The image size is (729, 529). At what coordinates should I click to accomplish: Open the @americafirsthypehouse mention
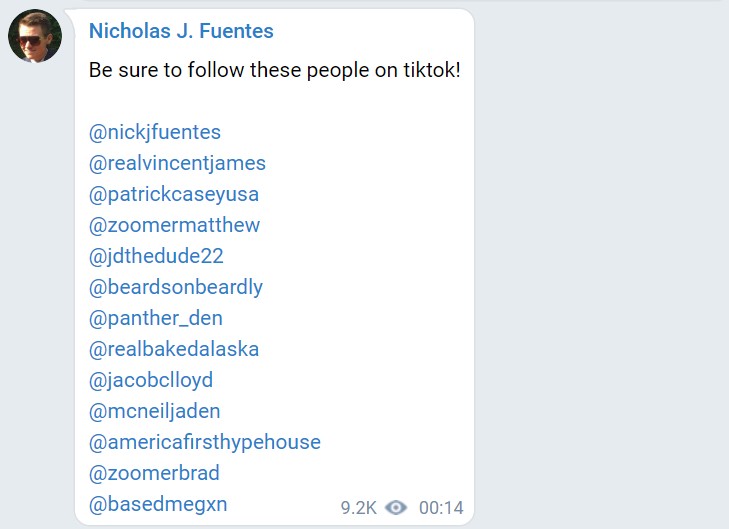(x=205, y=442)
